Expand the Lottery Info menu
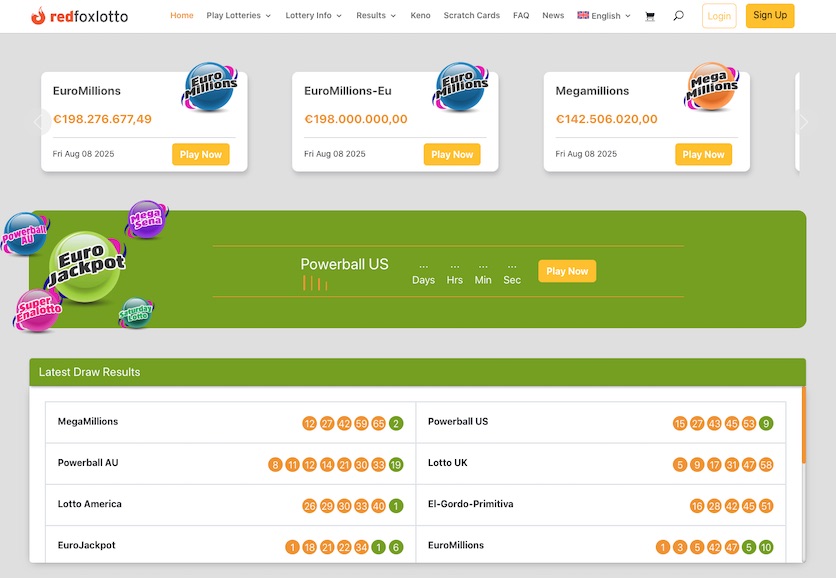 pos(314,15)
